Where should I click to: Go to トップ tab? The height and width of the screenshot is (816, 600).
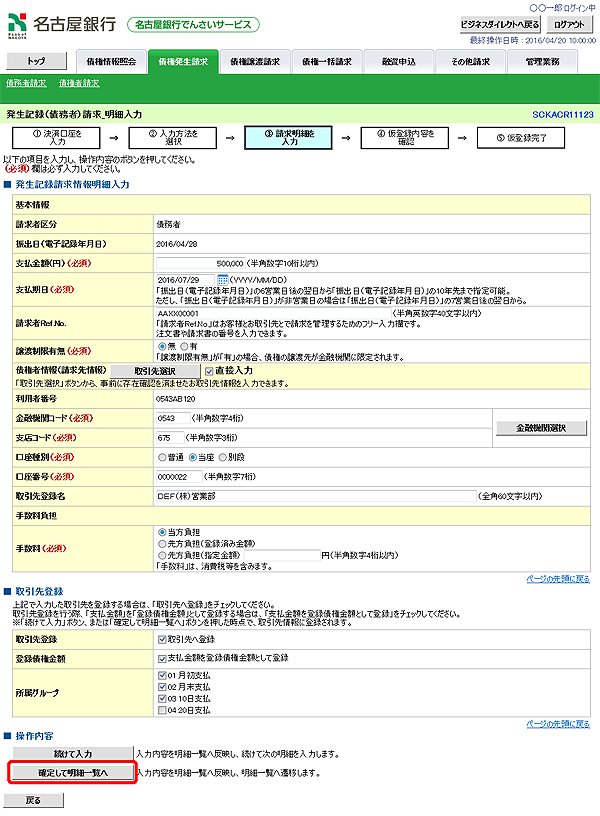pos(36,61)
